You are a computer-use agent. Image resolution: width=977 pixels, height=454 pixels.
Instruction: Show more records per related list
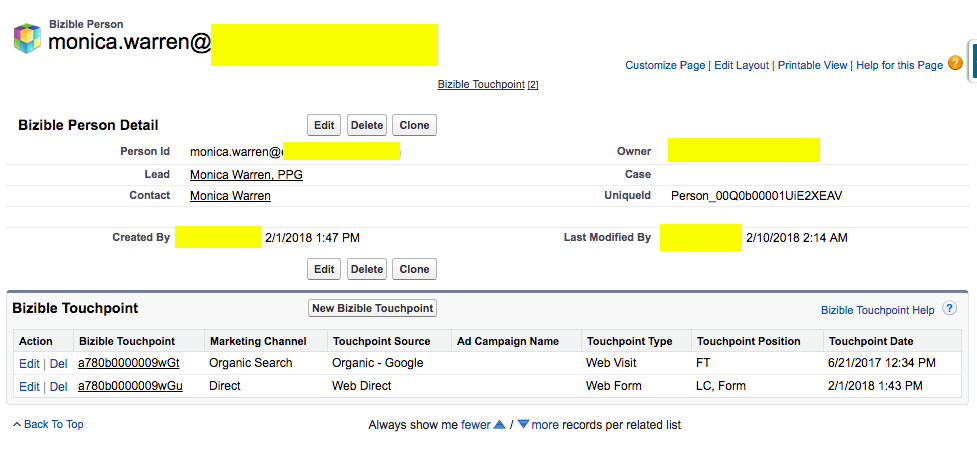(x=545, y=425)
